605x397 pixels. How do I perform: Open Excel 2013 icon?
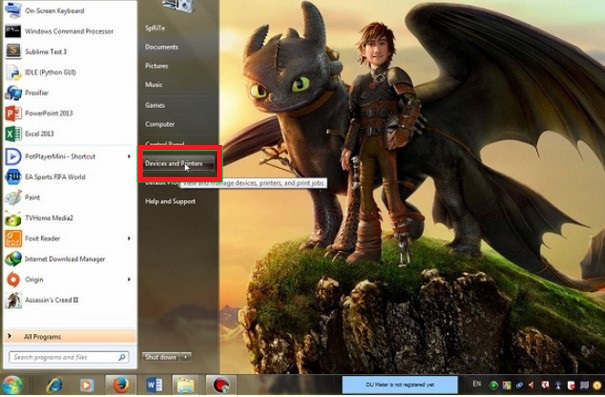click(x=13, y=133)
